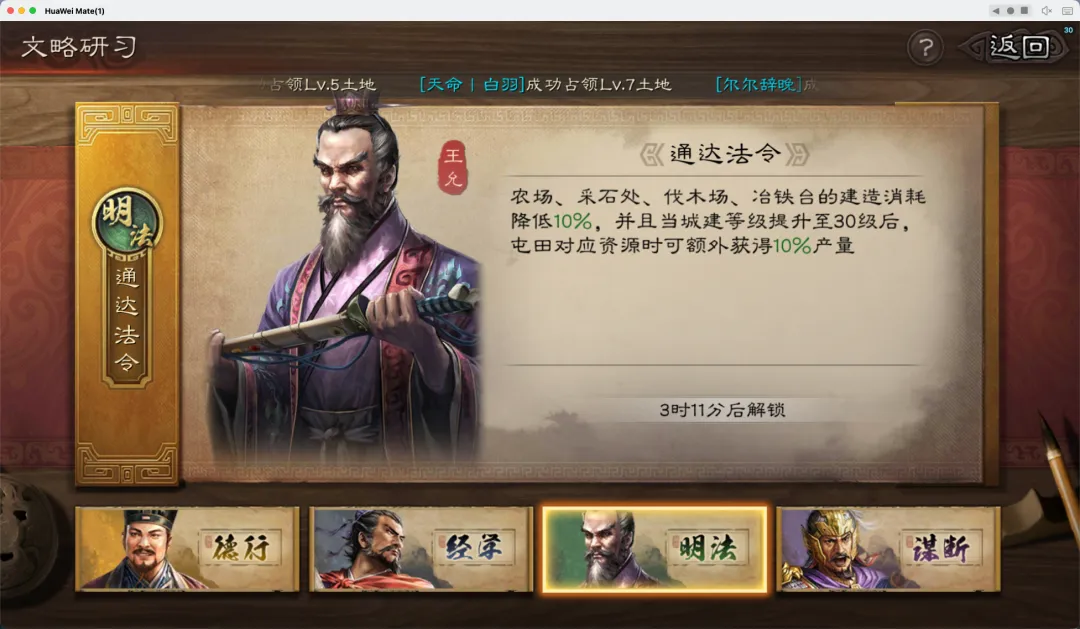Click the [天命|白羽] announcement link

(x=472, y=84)
